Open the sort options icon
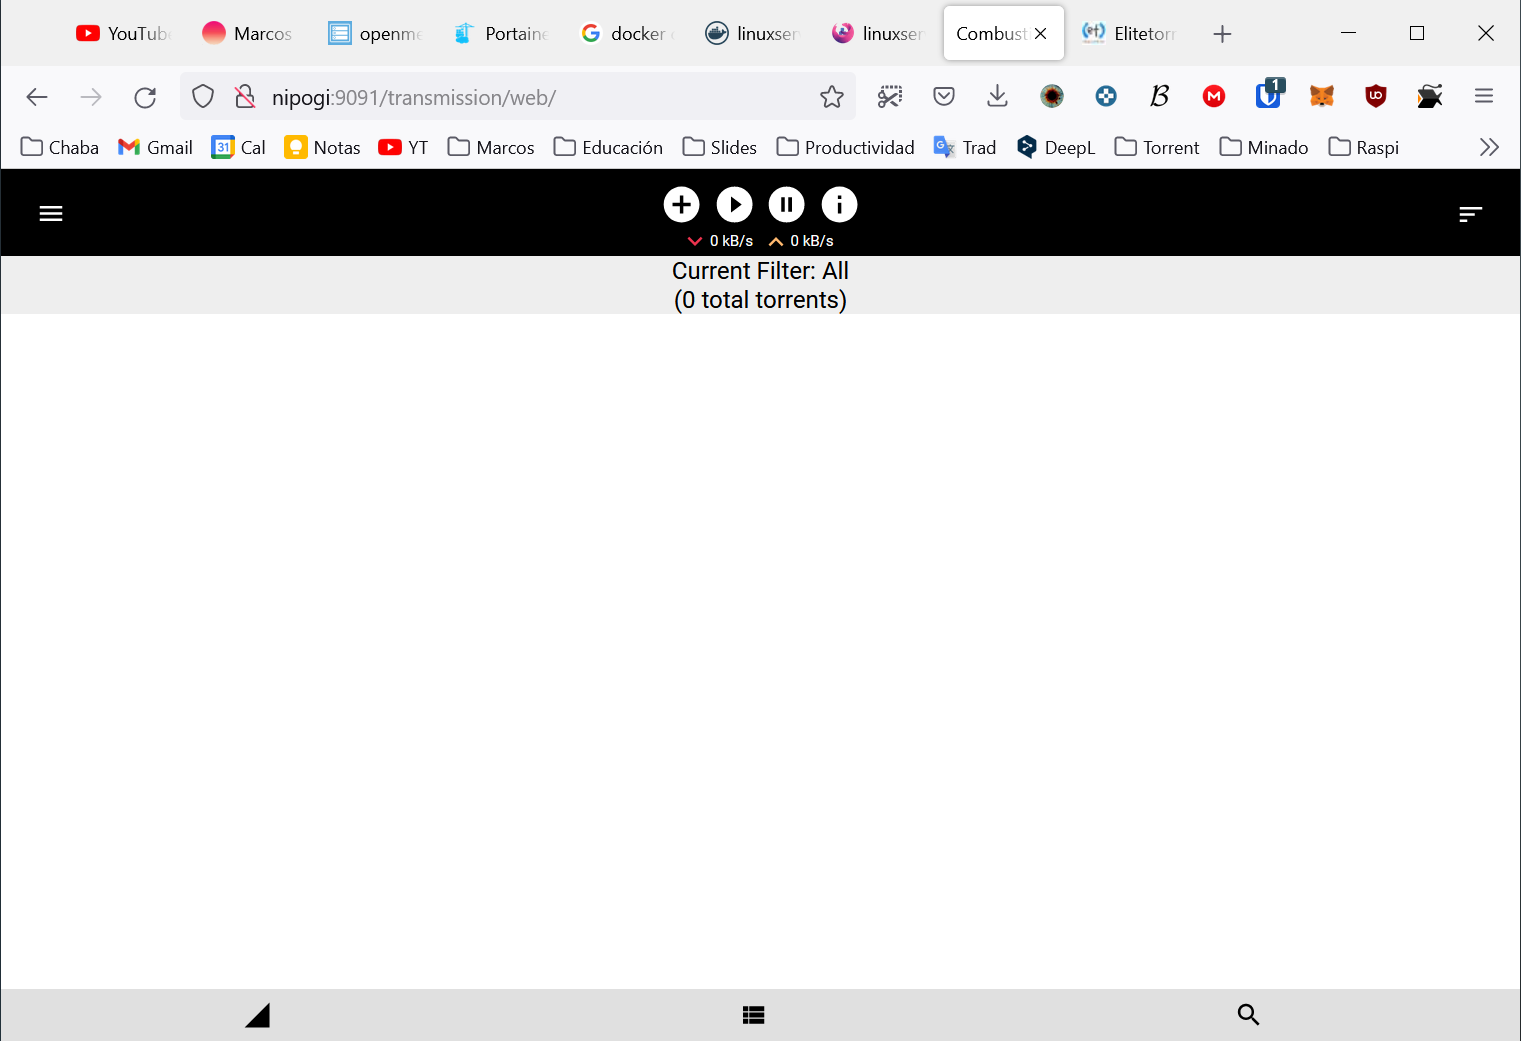The height and width of the screenshot is (1041, 1521). [x=1470, y=214]
